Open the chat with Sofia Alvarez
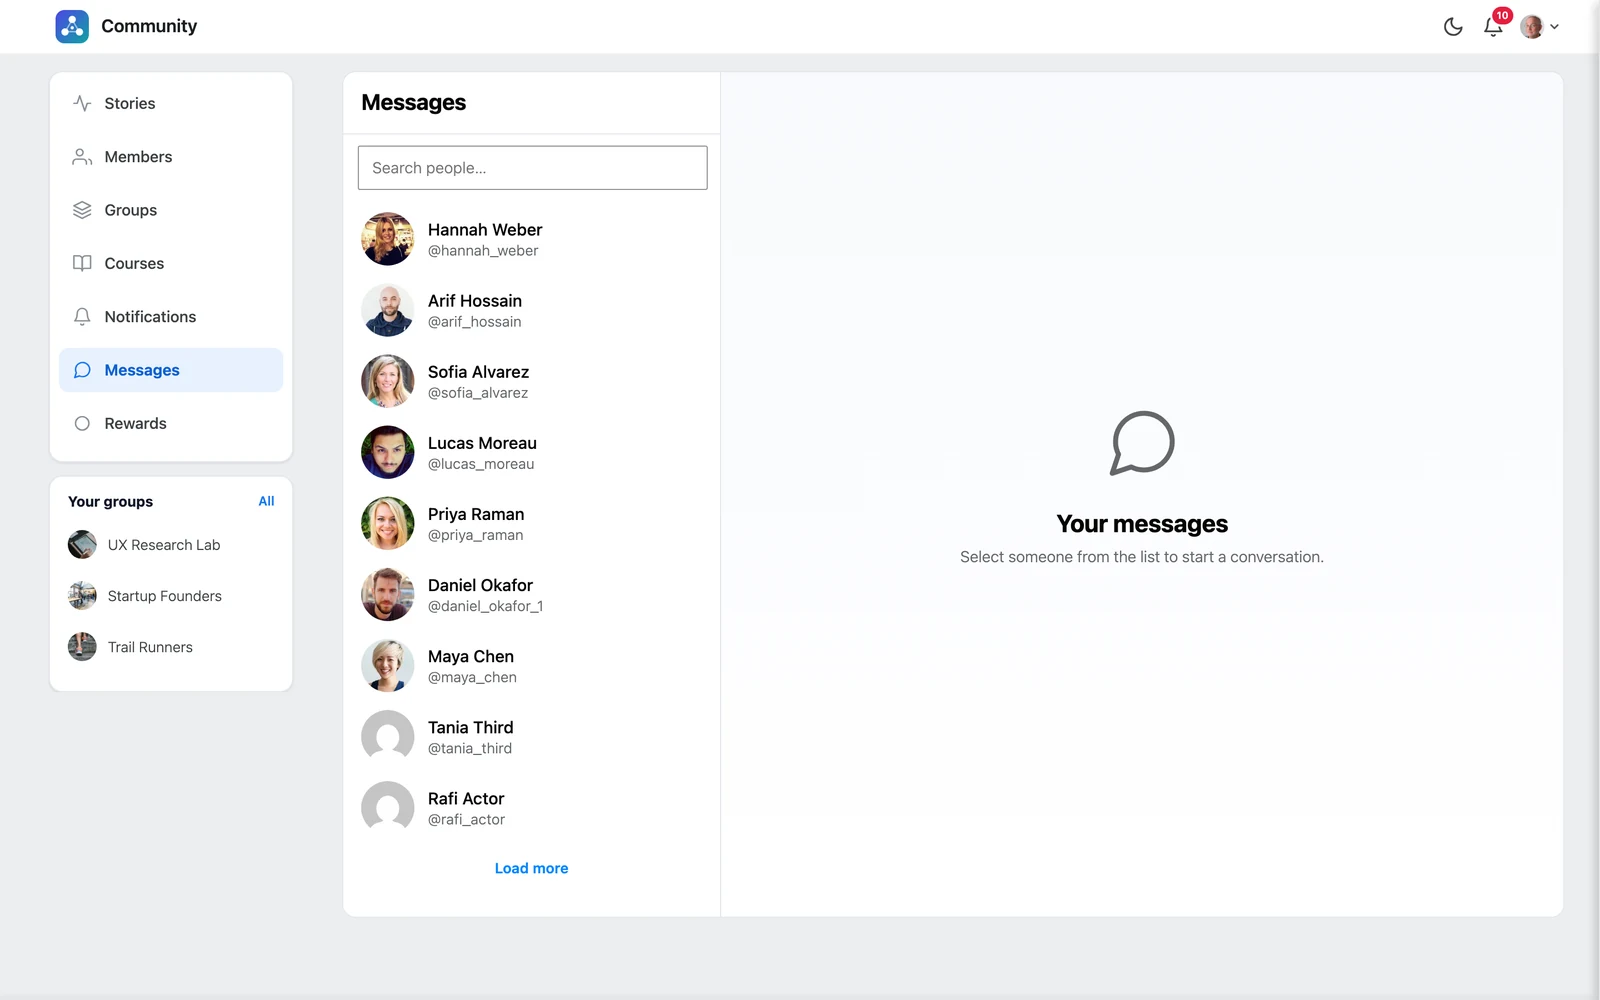The height and width of the screenshot is (1000, 1600). [x=532, y=381]
